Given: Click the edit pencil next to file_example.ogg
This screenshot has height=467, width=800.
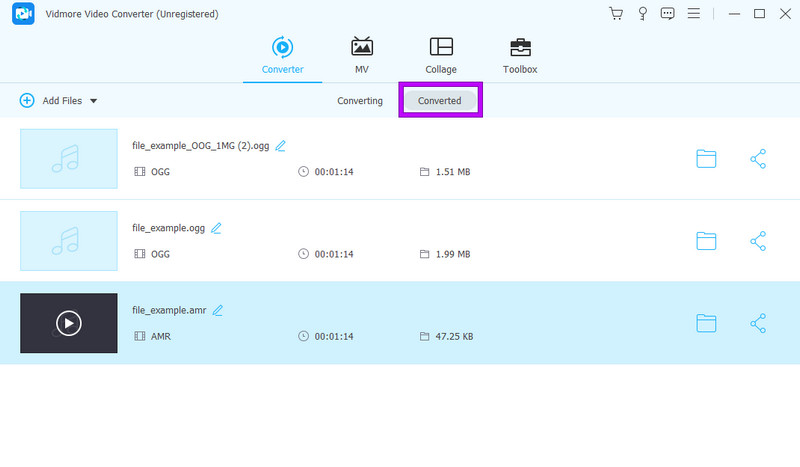Looking at the screenshot, I should point(216,227).
